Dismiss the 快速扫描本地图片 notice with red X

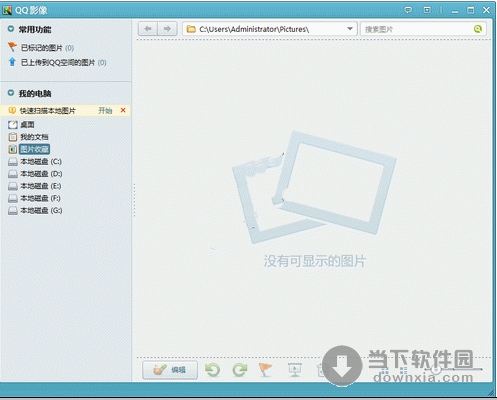pos(123,110)
